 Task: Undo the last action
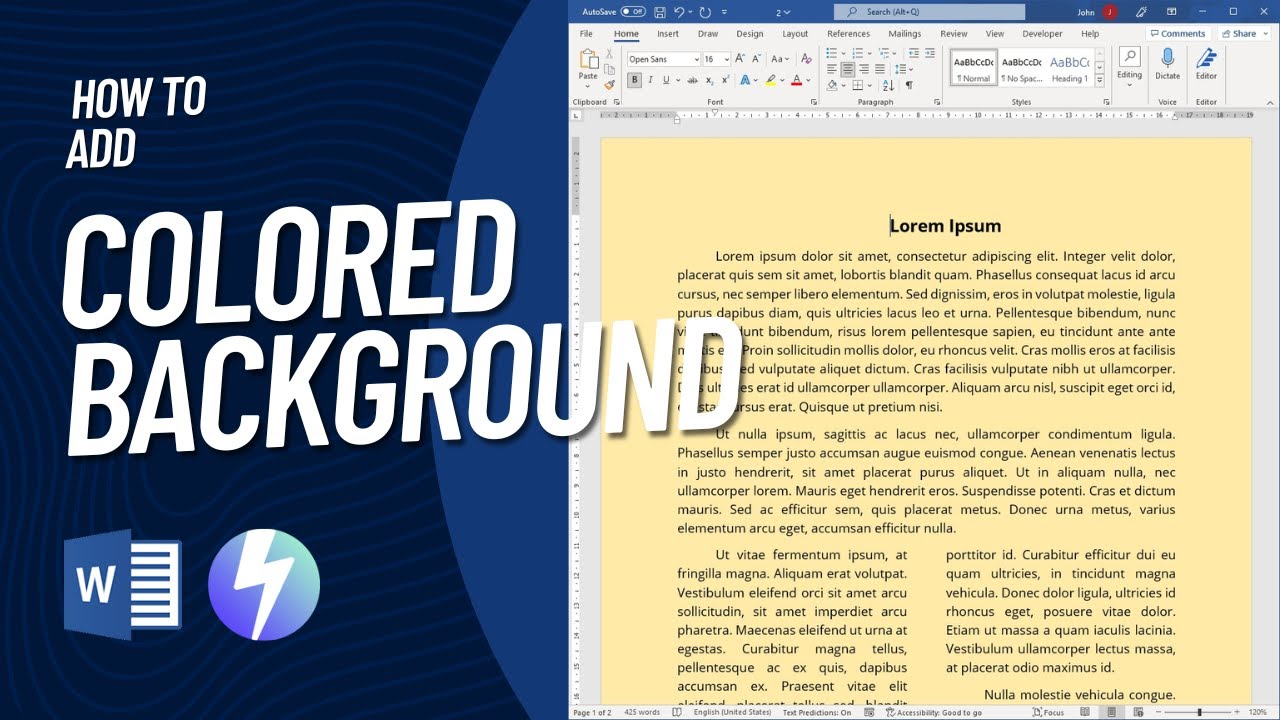(679, 12)
